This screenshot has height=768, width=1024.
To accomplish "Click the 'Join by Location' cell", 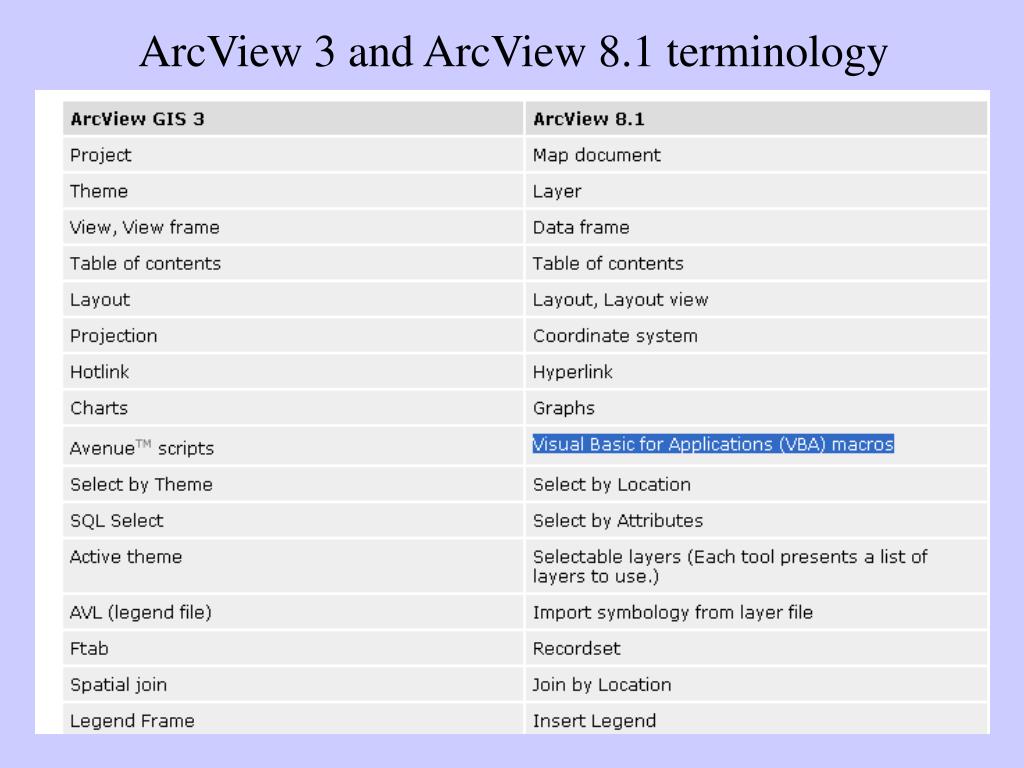I will (756, 685).
